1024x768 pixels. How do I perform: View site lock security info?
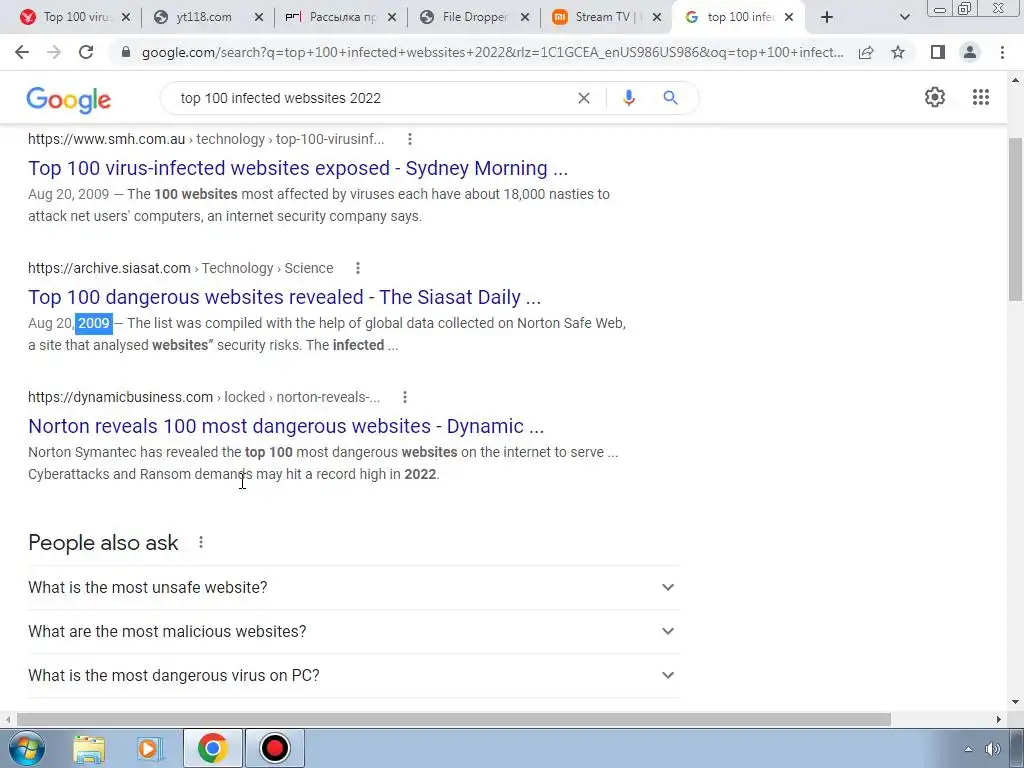[126, 52]
